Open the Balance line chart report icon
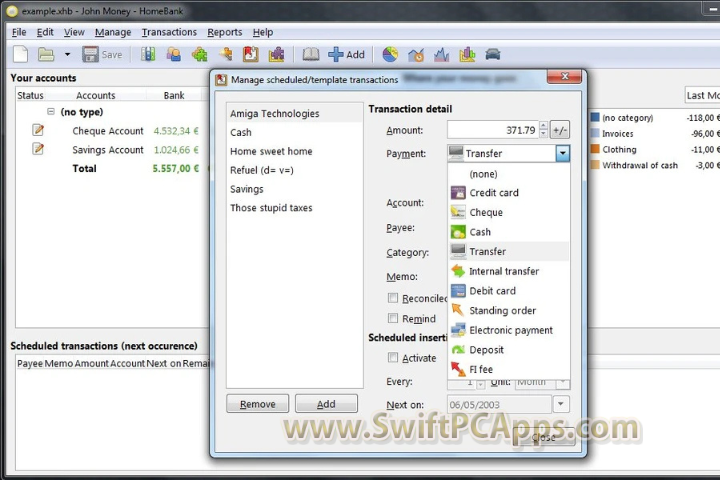Screen dimensions: 720x480 click(x=442, y=54)
